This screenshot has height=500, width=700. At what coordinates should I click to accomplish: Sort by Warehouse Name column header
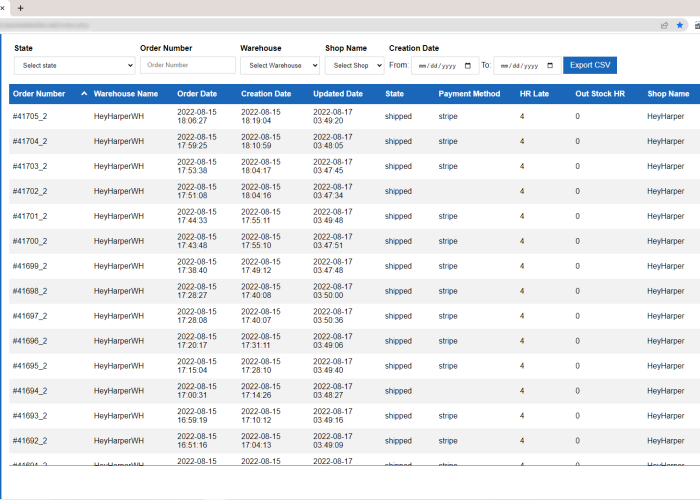tap(126, 94)
